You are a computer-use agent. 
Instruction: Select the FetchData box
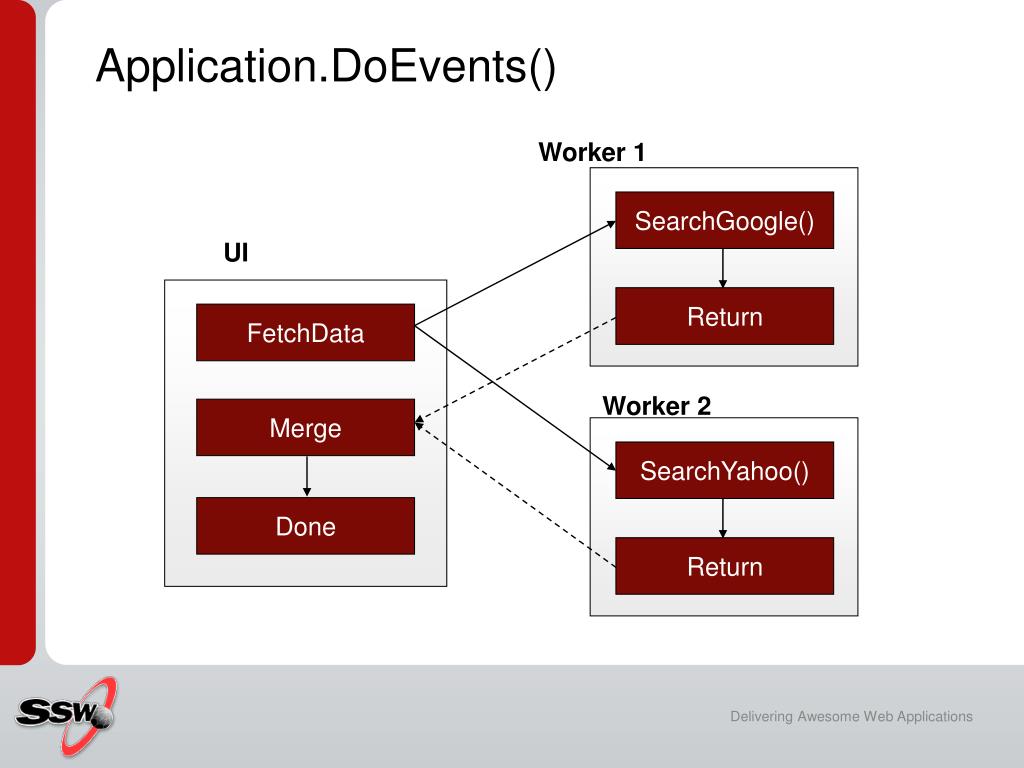[305, 332]
